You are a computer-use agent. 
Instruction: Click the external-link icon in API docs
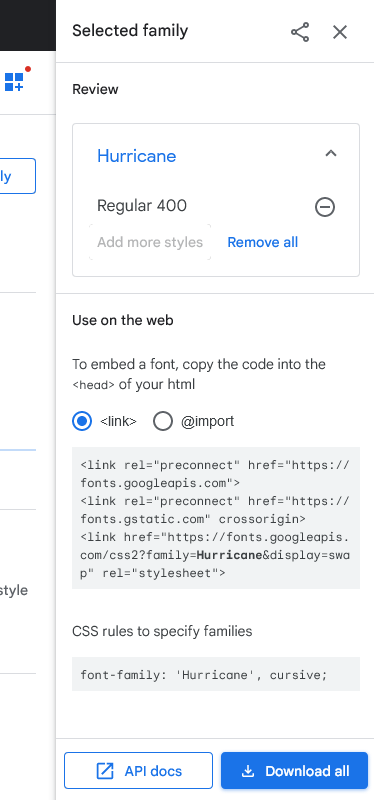point(105,770)
